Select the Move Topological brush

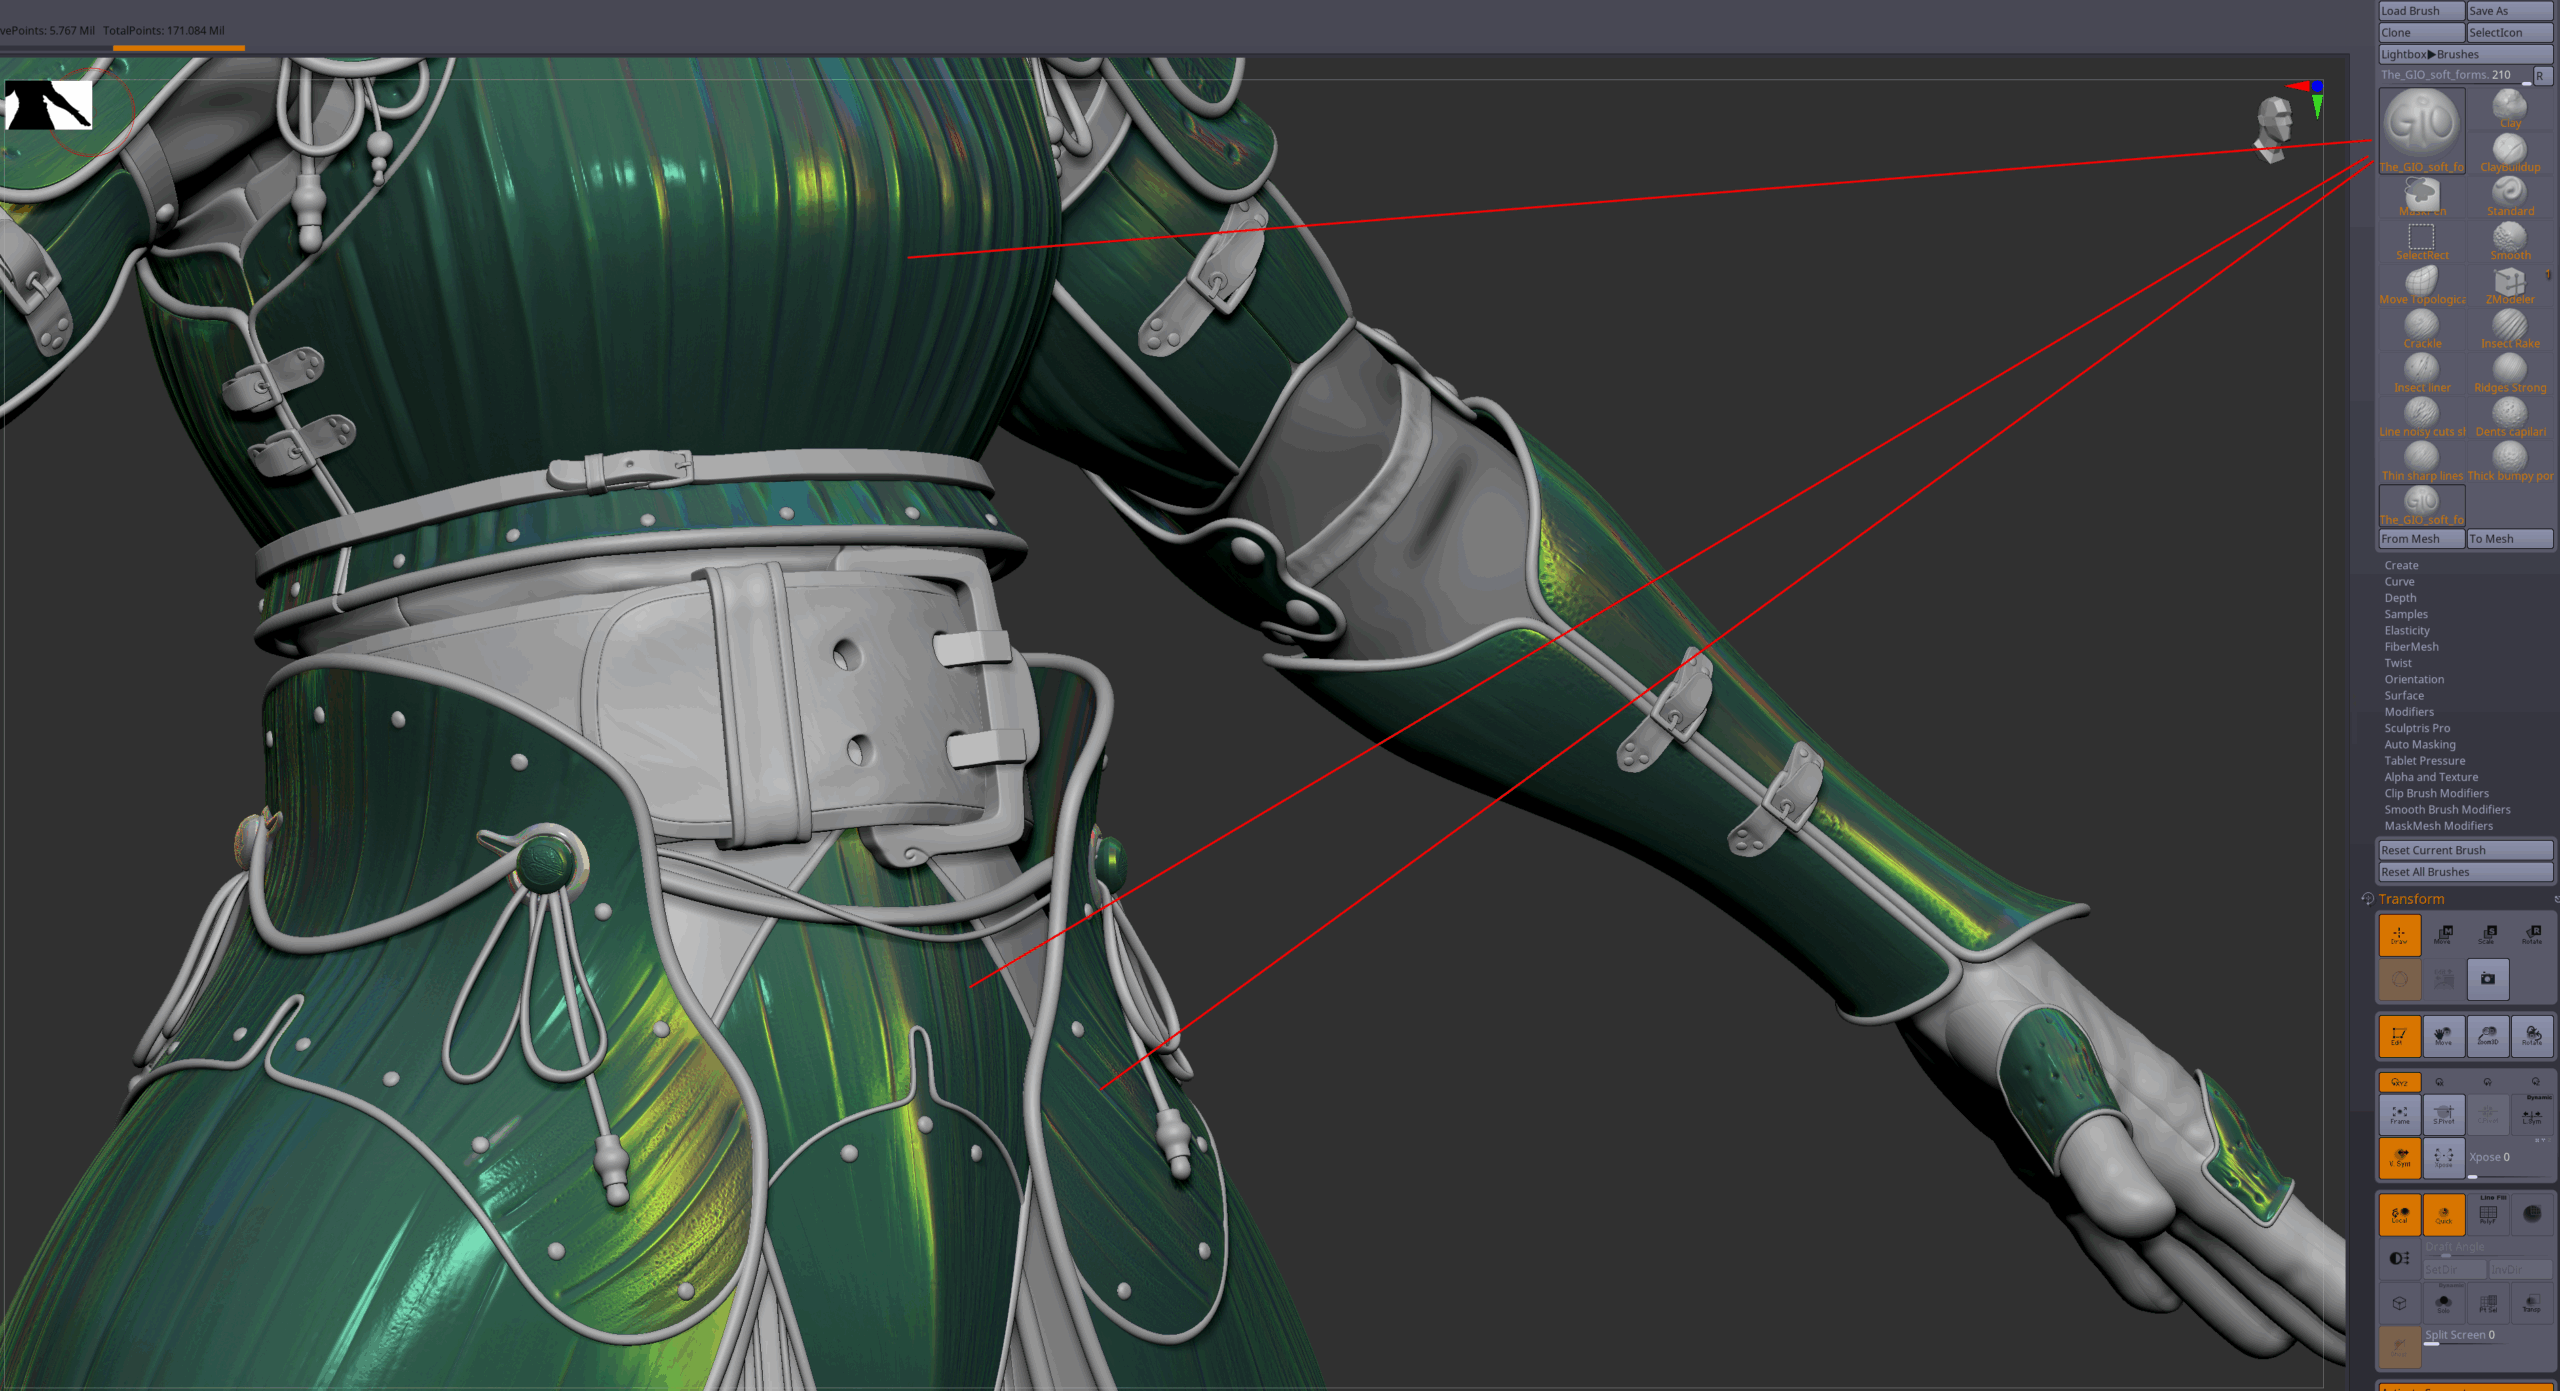click(x=2421, y=284)
